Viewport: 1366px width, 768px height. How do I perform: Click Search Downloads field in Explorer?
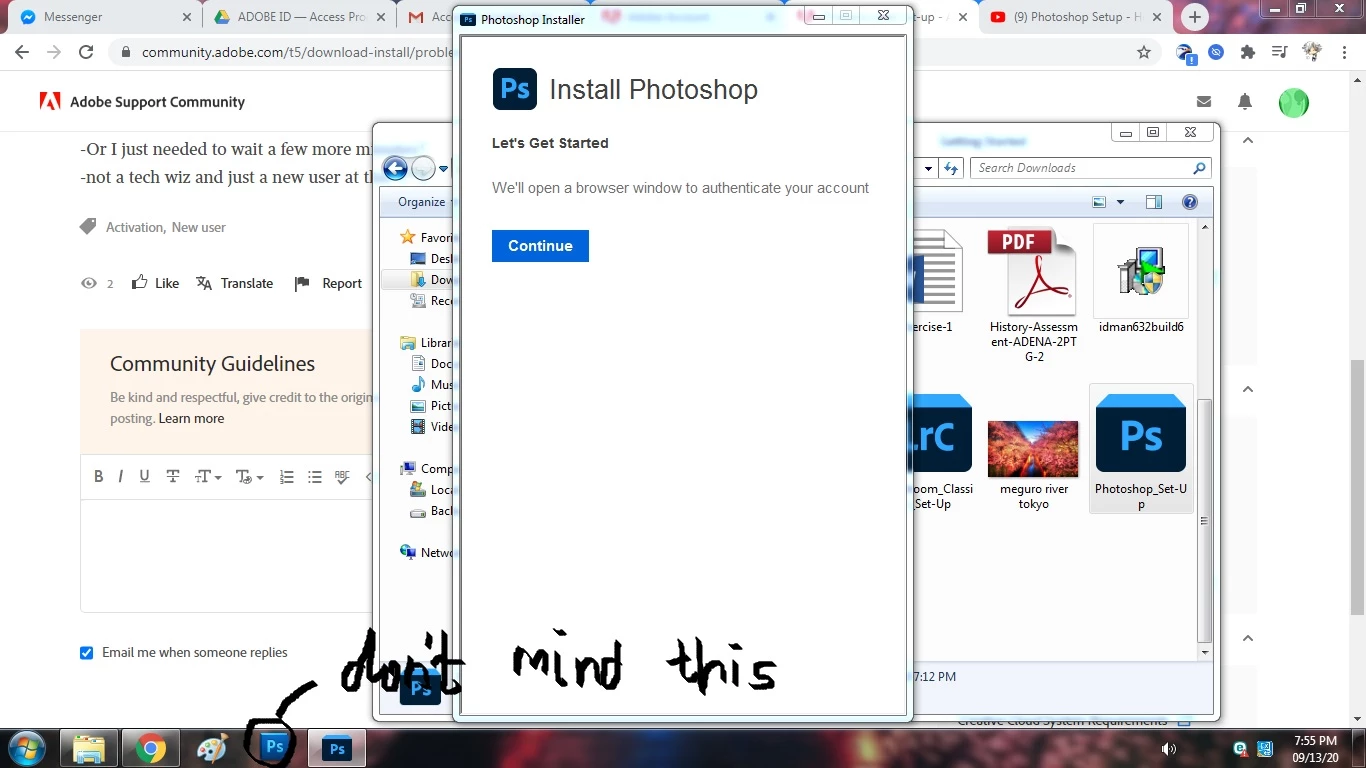1091,168
